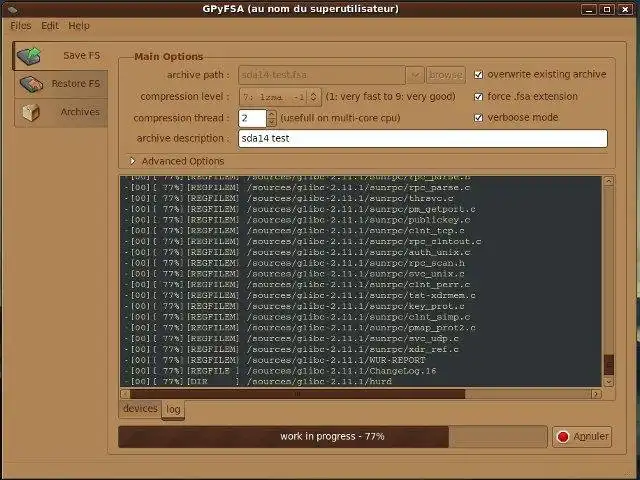Expand the Advanced Options section
640x480 pixels.
pyautogui.click(x=133, y=161)
